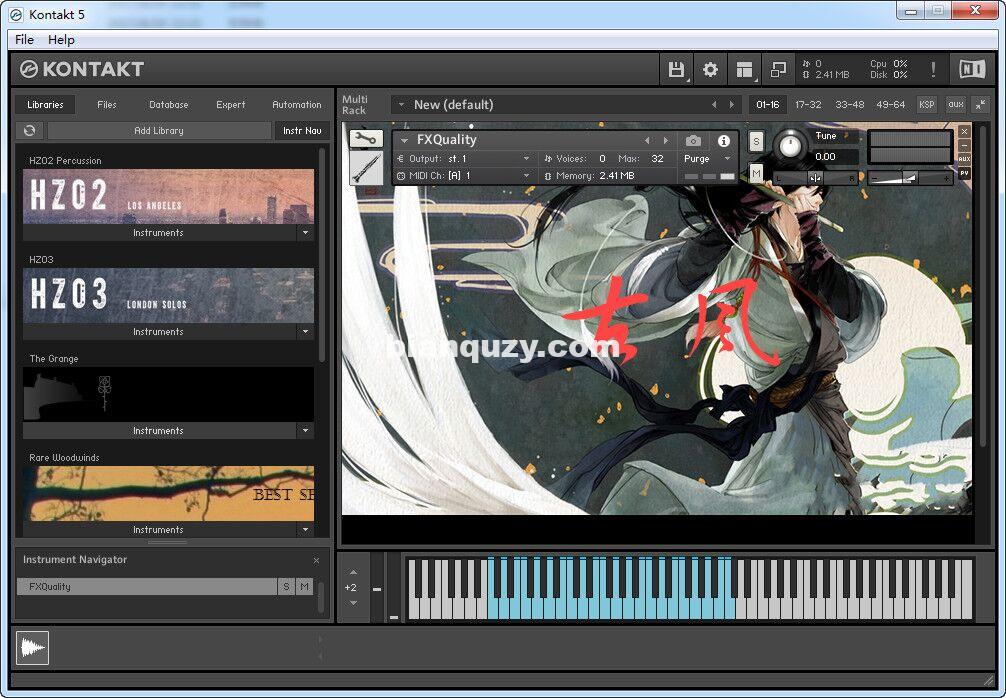This screenshot has height=698, width=1006.
Task: Toggle instrument AUX sends button
Action: click(964, 159)
